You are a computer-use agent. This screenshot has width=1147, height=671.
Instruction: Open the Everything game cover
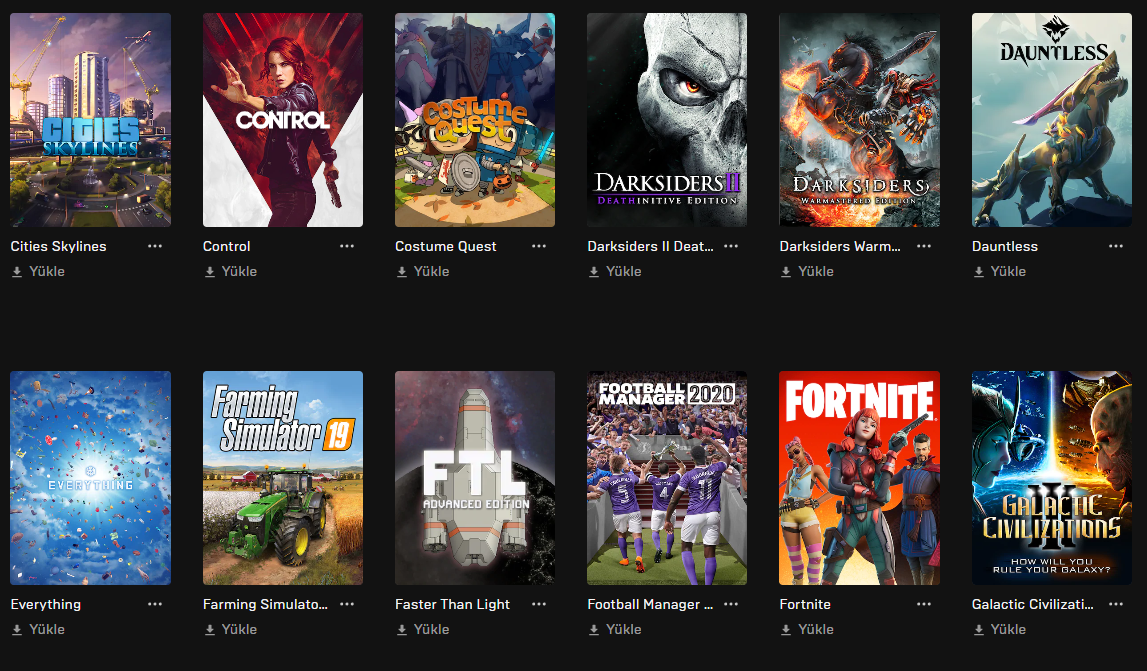91,478
